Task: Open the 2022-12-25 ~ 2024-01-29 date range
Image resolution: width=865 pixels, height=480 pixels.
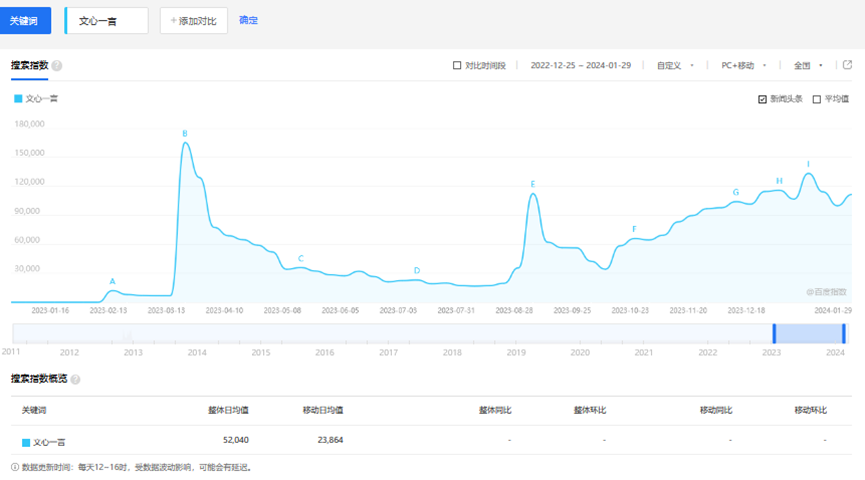Action: pos(581,66)
